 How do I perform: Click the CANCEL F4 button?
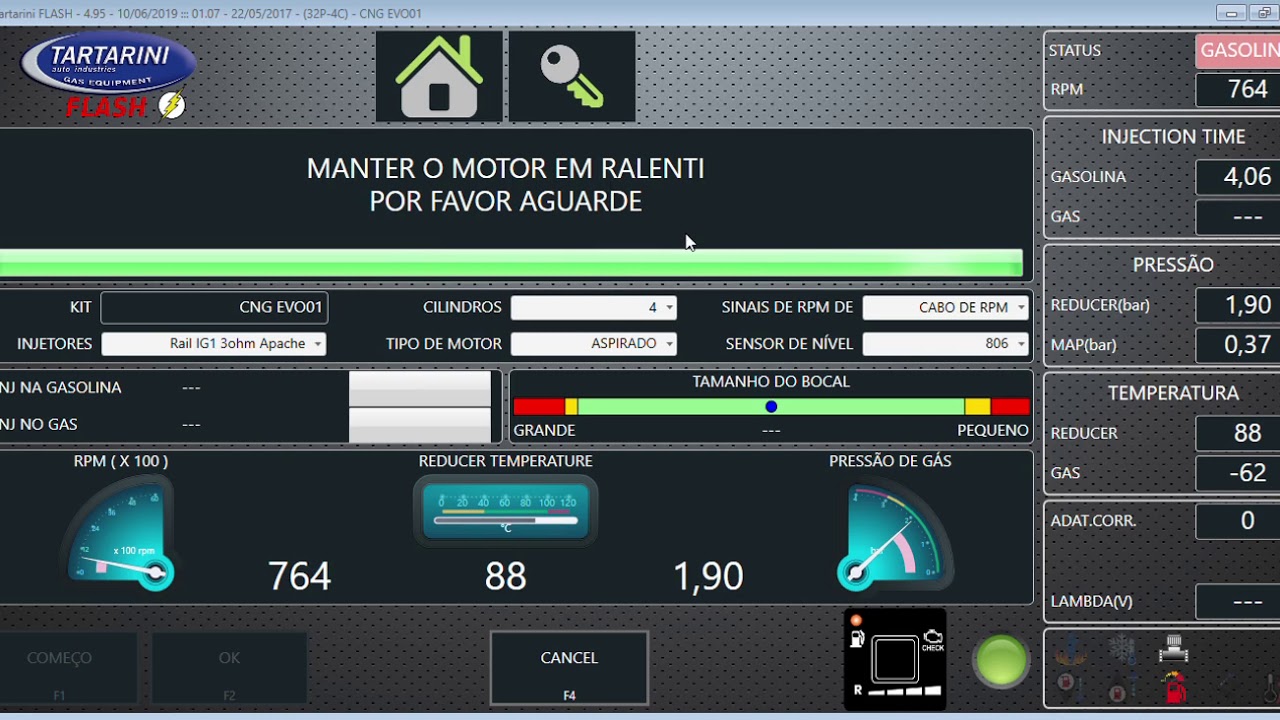[569, 668]
